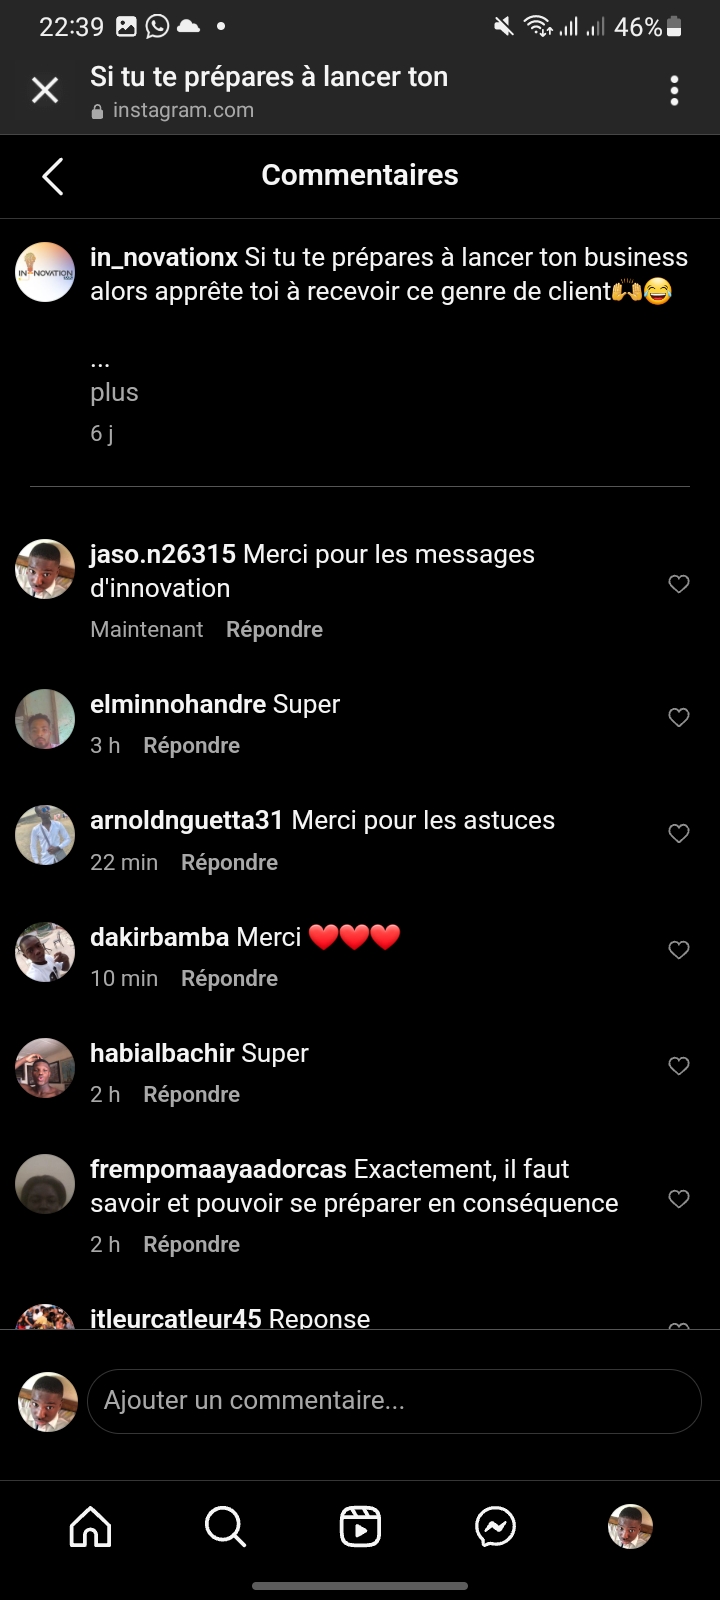Like elminnohandre's Super comment

[679, 717]
